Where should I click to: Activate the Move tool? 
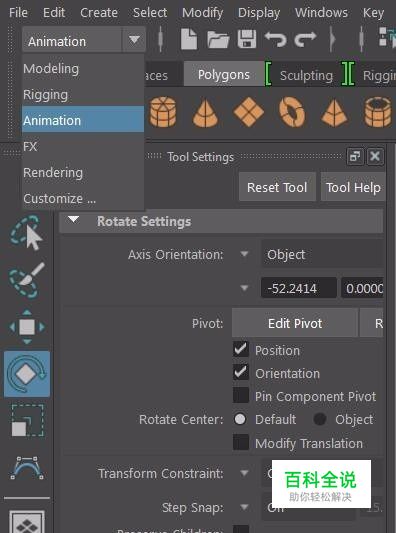click(27, 327)
